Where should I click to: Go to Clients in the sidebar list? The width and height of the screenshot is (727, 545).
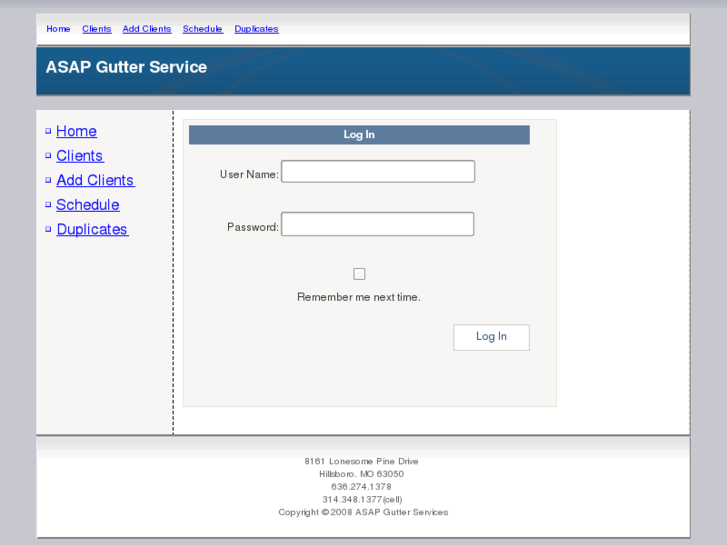(80, 156)
